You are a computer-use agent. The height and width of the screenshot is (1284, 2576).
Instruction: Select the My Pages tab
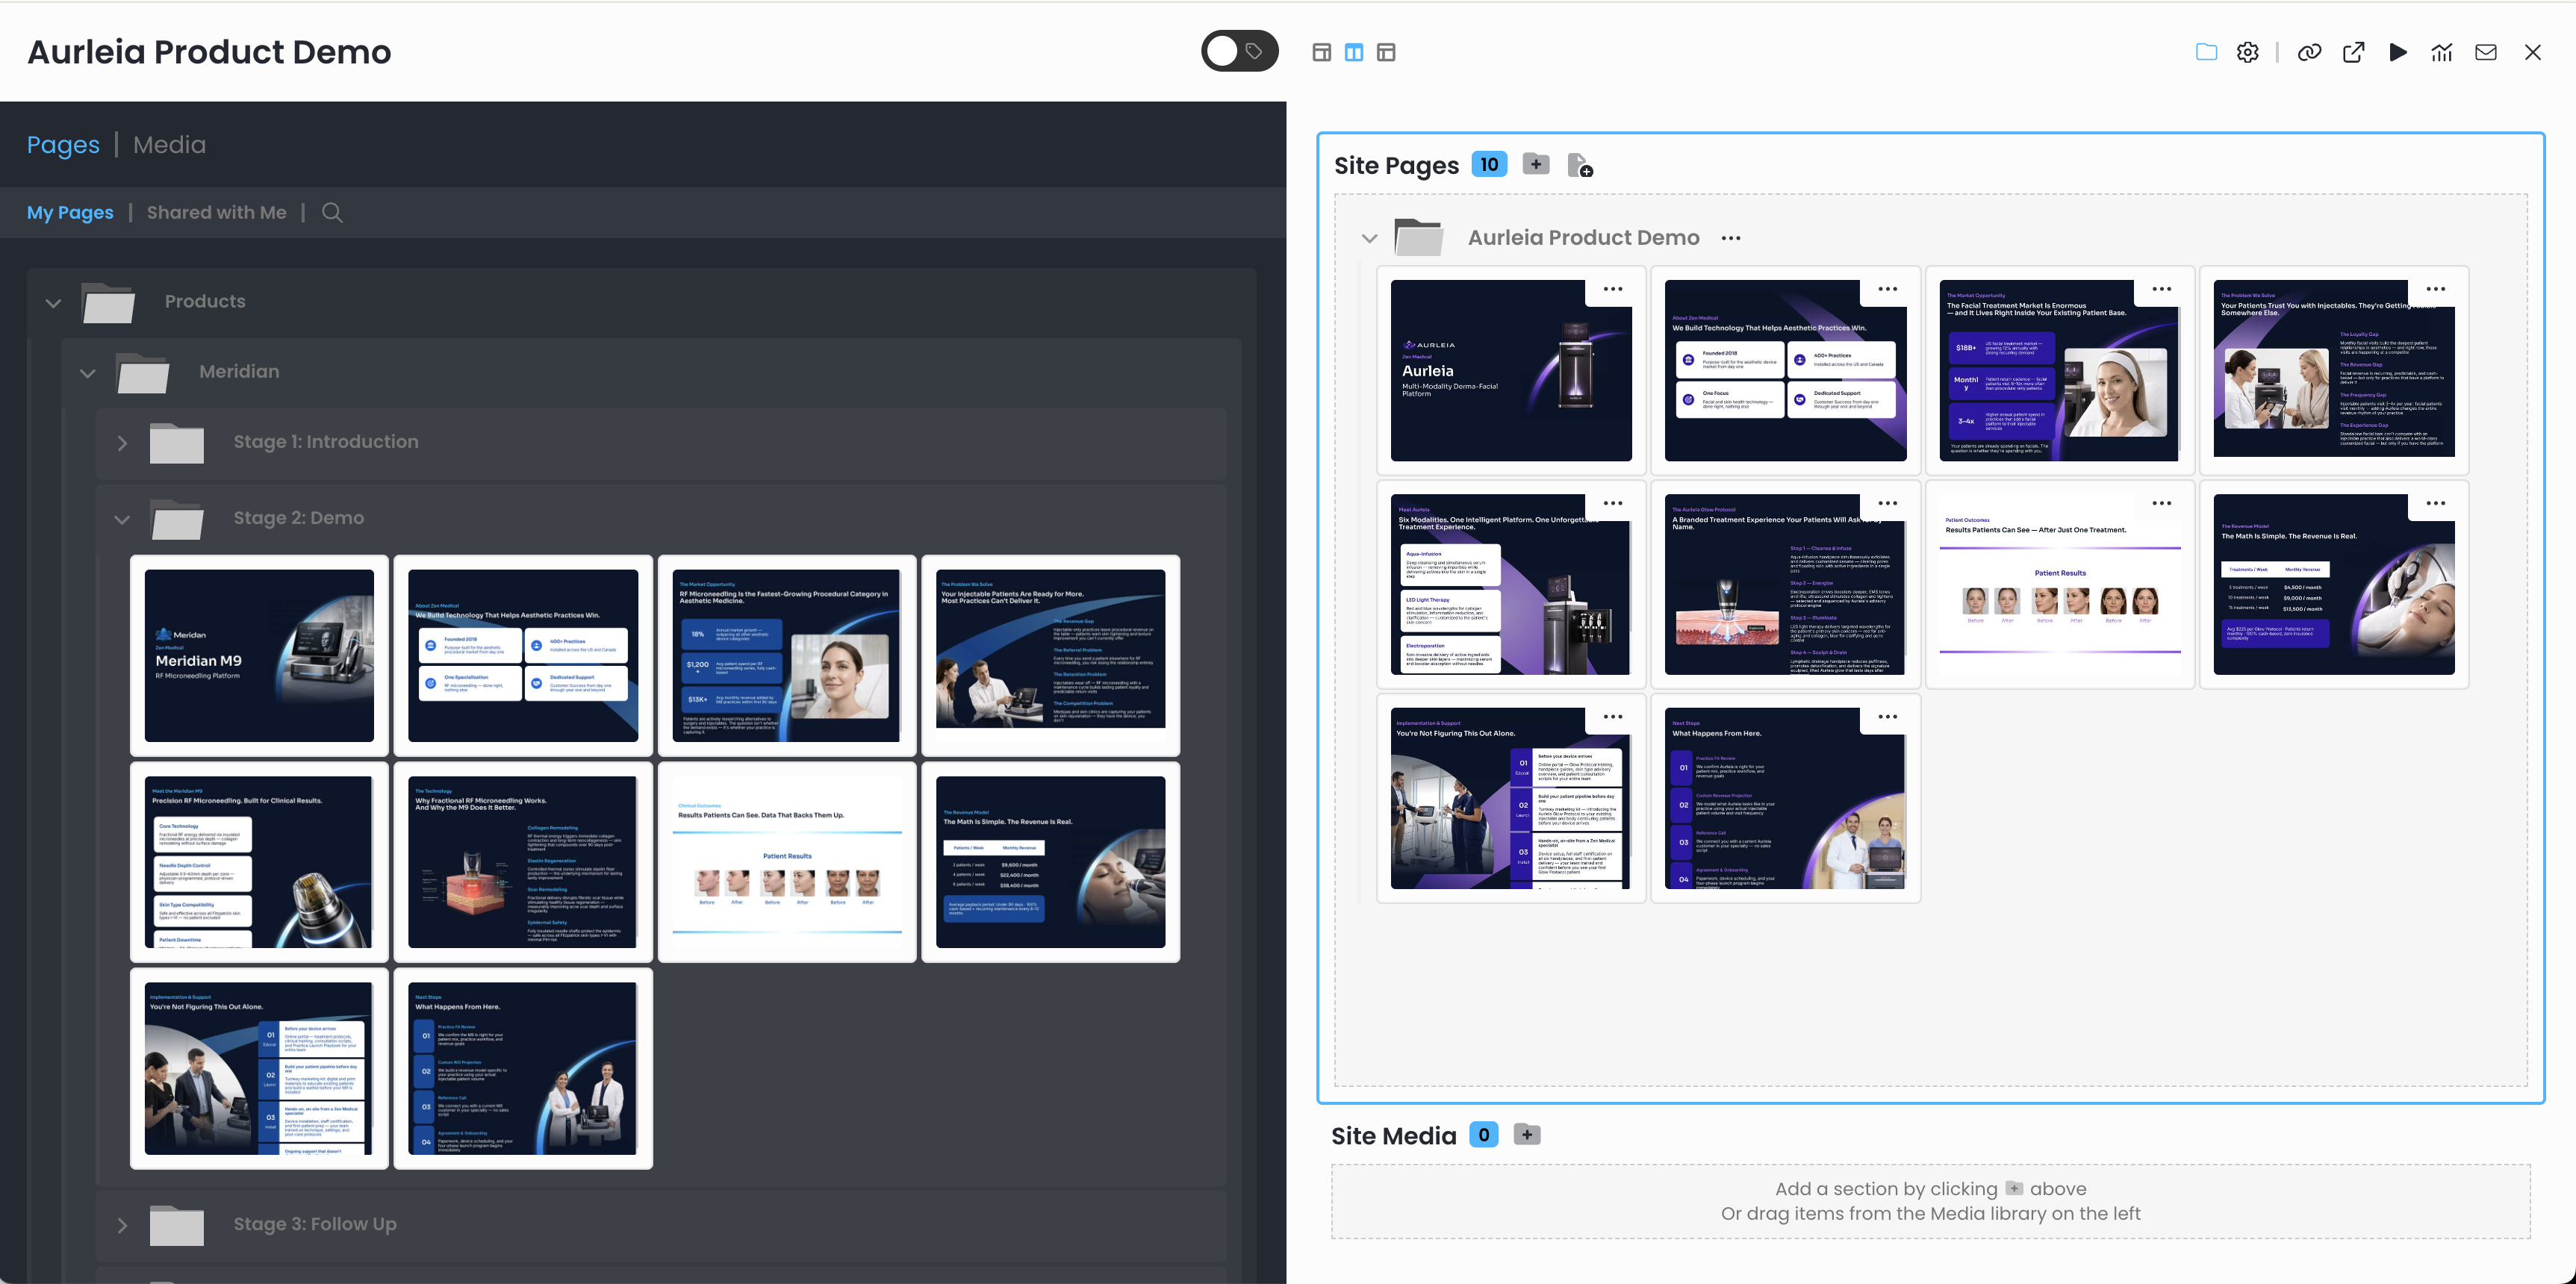click(x=70, y=212)
